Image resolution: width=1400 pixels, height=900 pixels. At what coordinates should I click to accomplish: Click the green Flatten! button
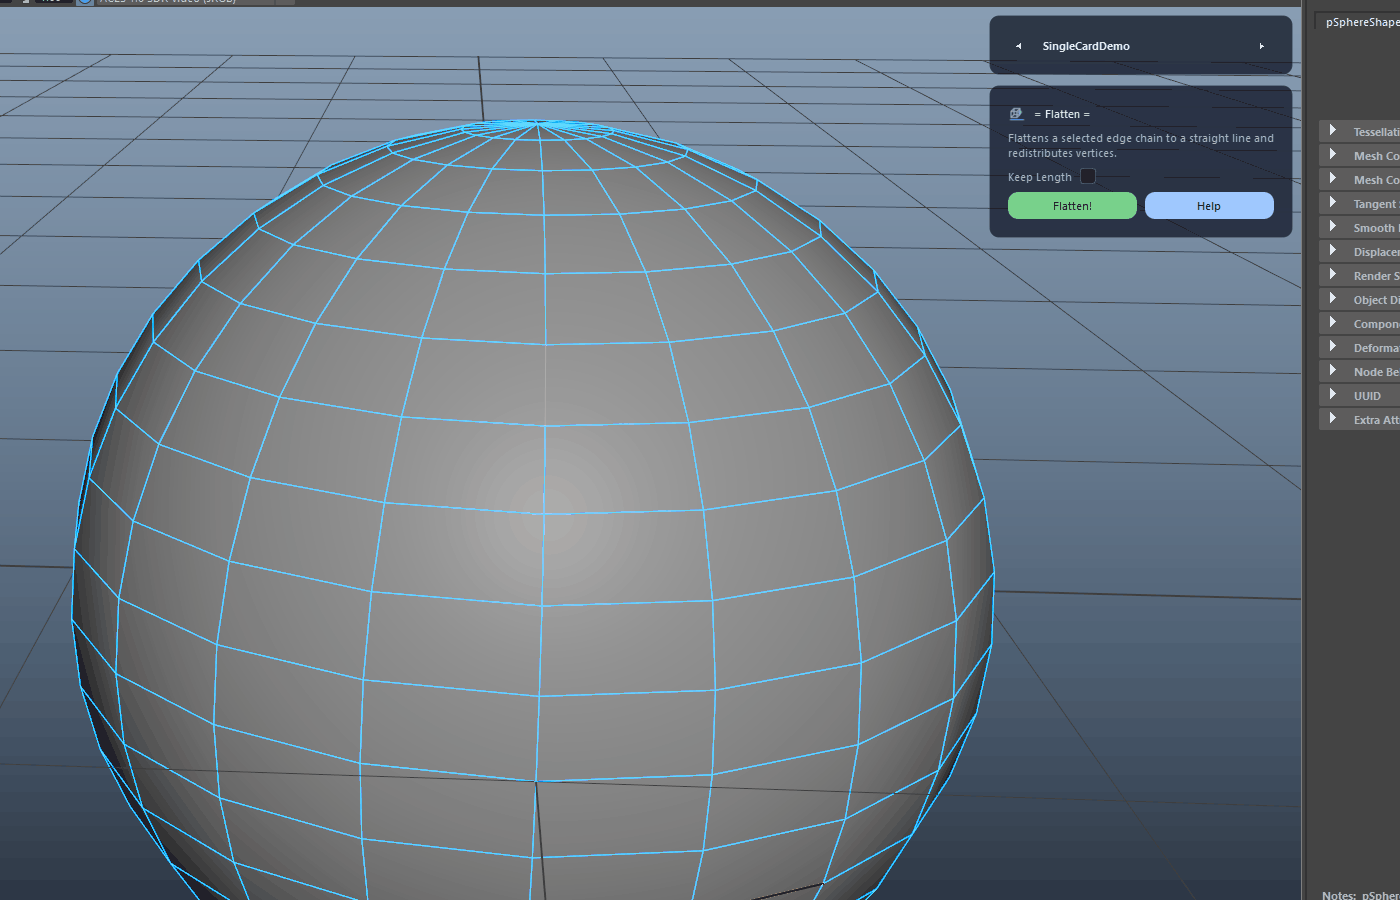(1072, 205)
